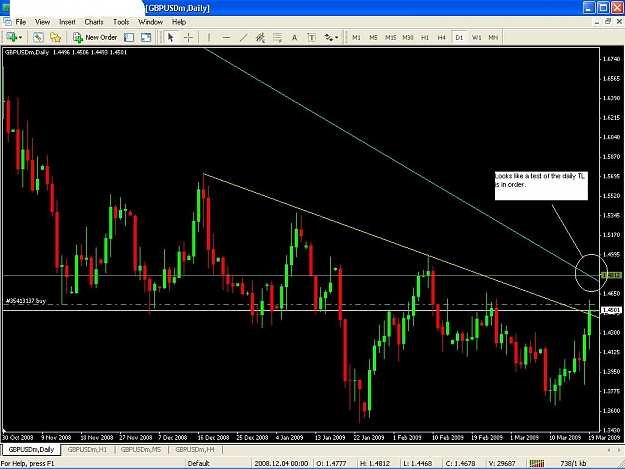This screenshot has width=625, height=469.
Task: Open Navigator via the star folder icon
Action: coord(55,37)
